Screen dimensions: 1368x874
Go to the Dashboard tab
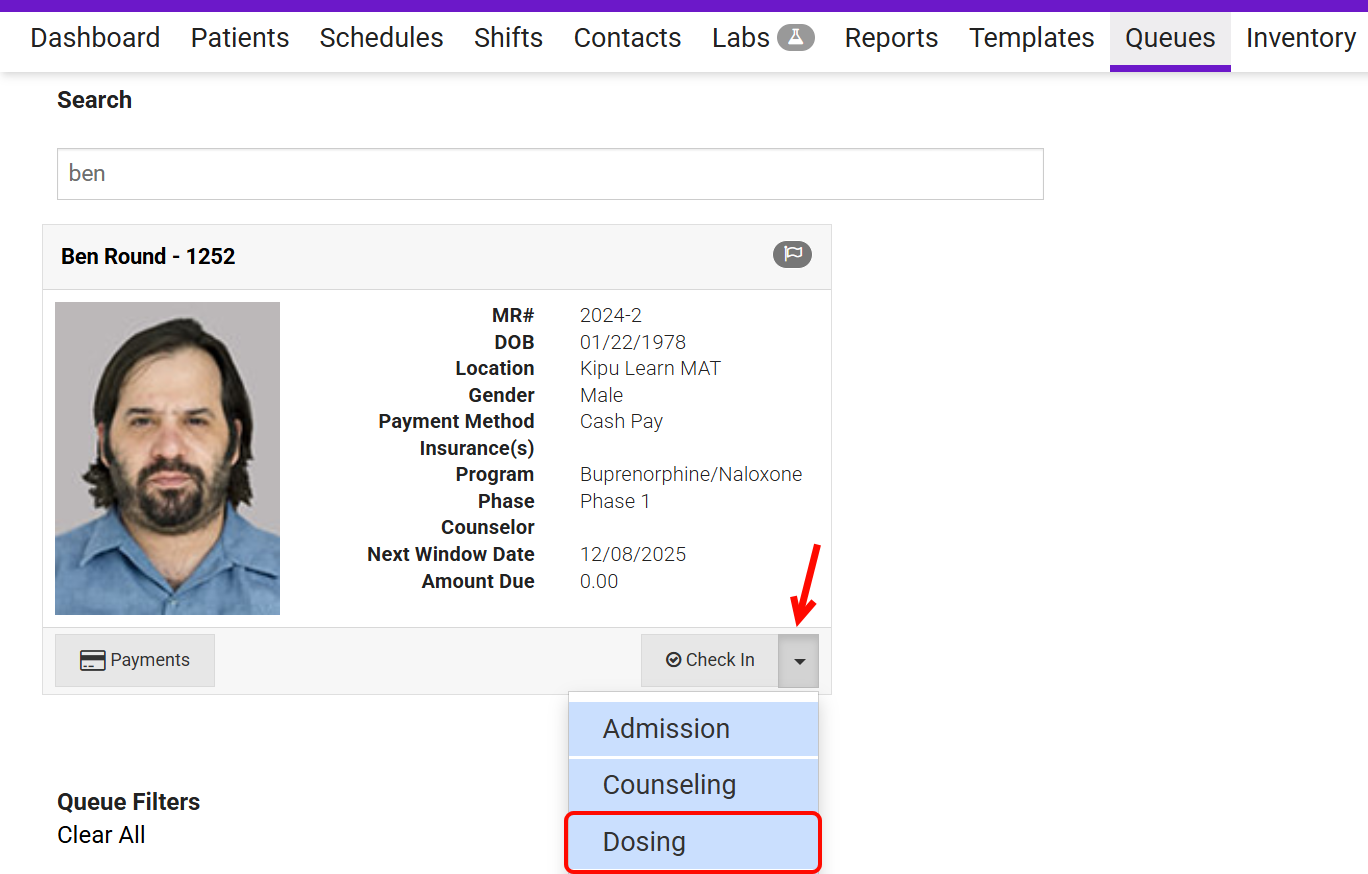tap(95, 38)
